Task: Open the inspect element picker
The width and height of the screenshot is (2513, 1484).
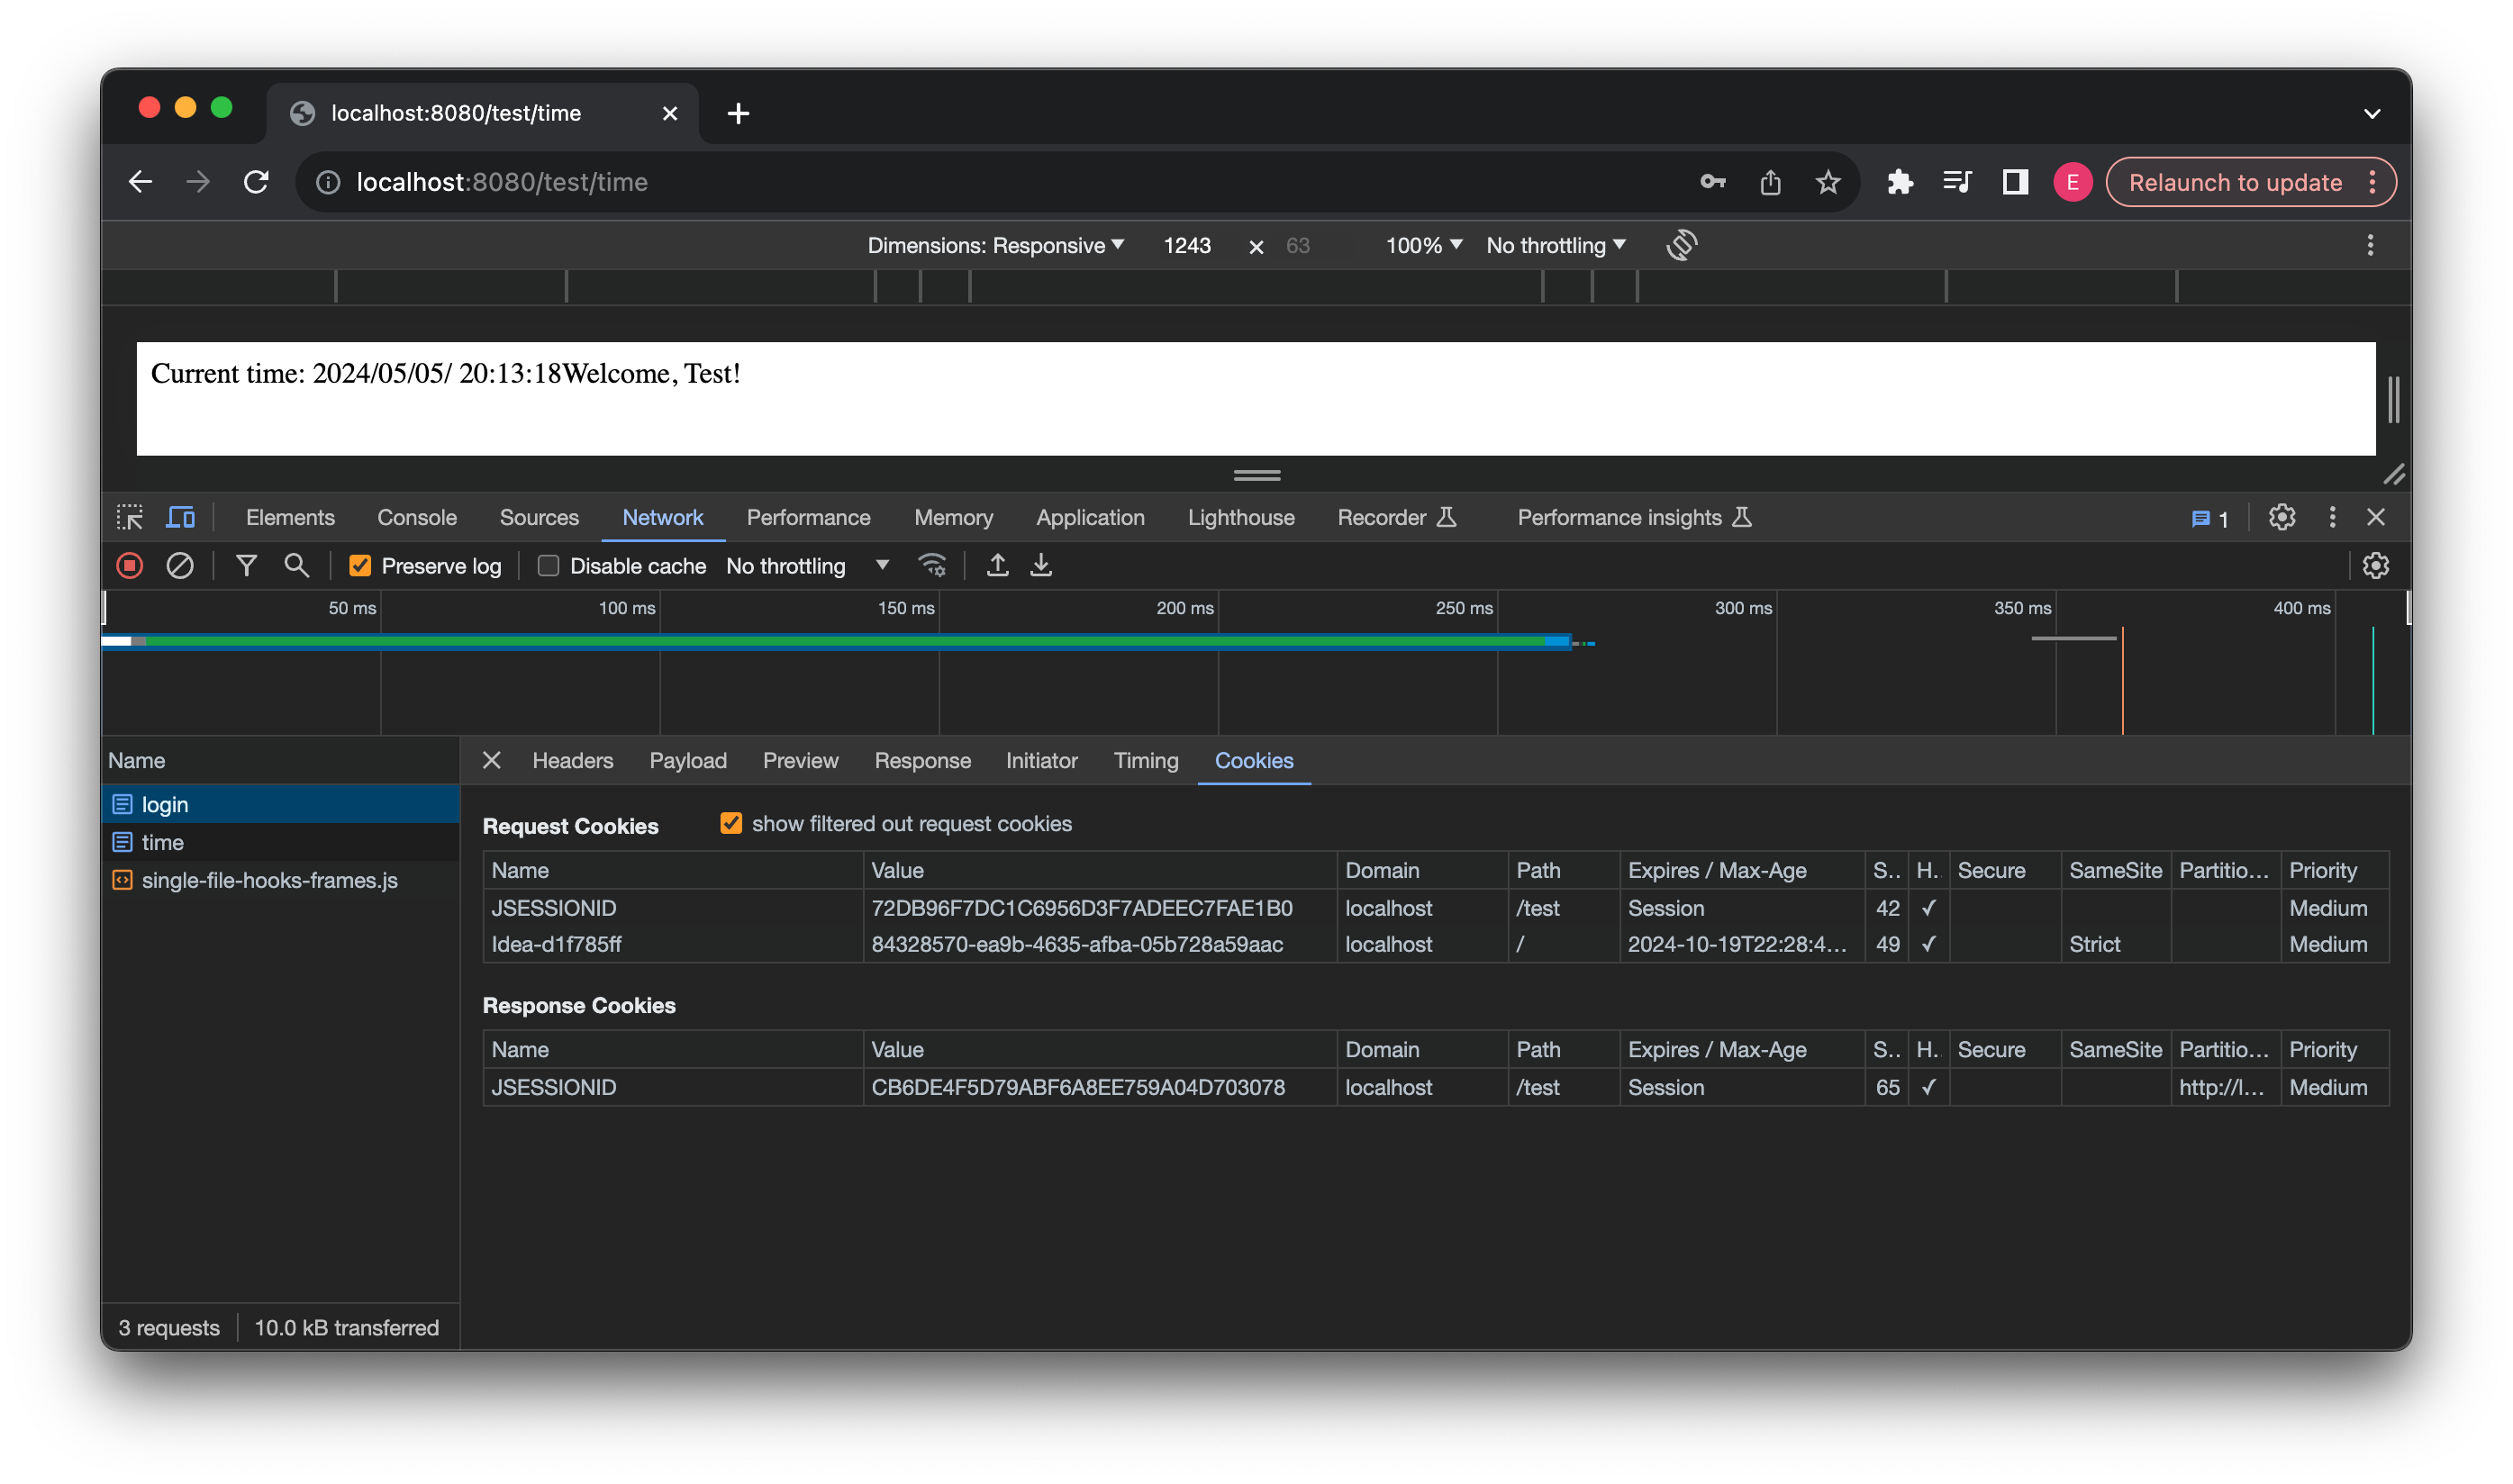Action: [x=130, y=517]
